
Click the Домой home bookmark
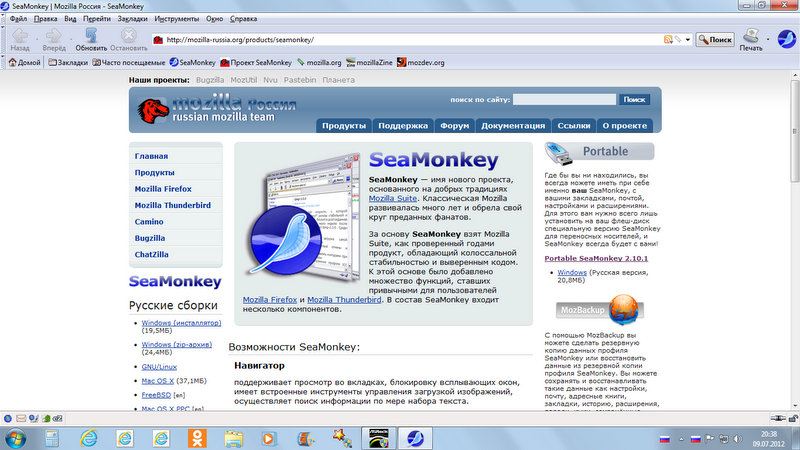24,62
